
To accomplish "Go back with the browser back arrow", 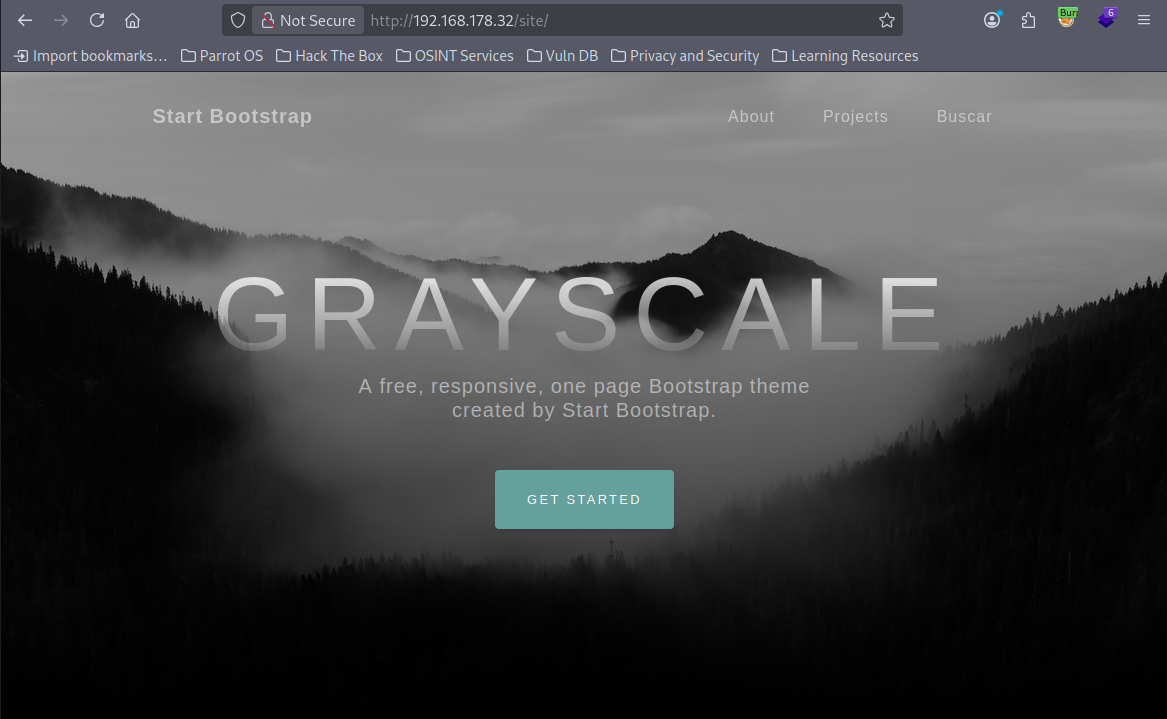I will pyautogui.click(x=25, y=20).
